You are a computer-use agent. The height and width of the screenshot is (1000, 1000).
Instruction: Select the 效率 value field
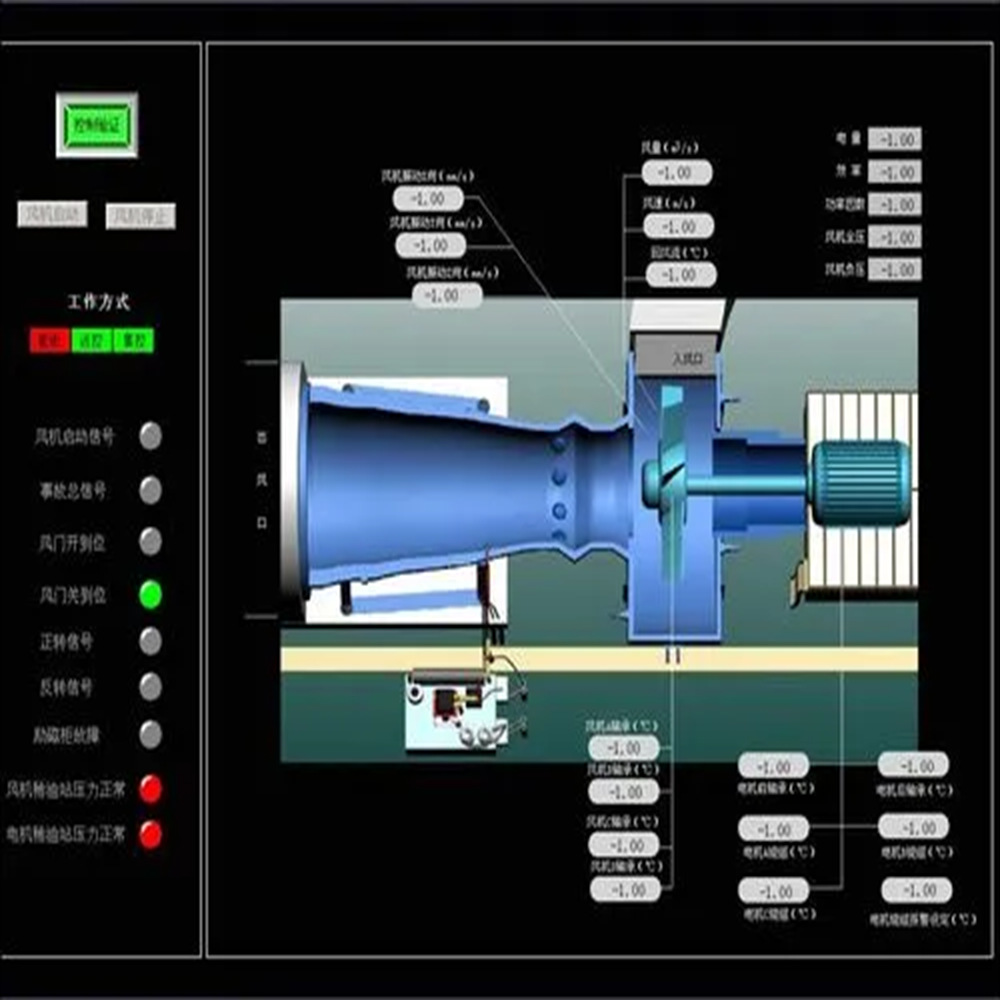tap(895, 172)
